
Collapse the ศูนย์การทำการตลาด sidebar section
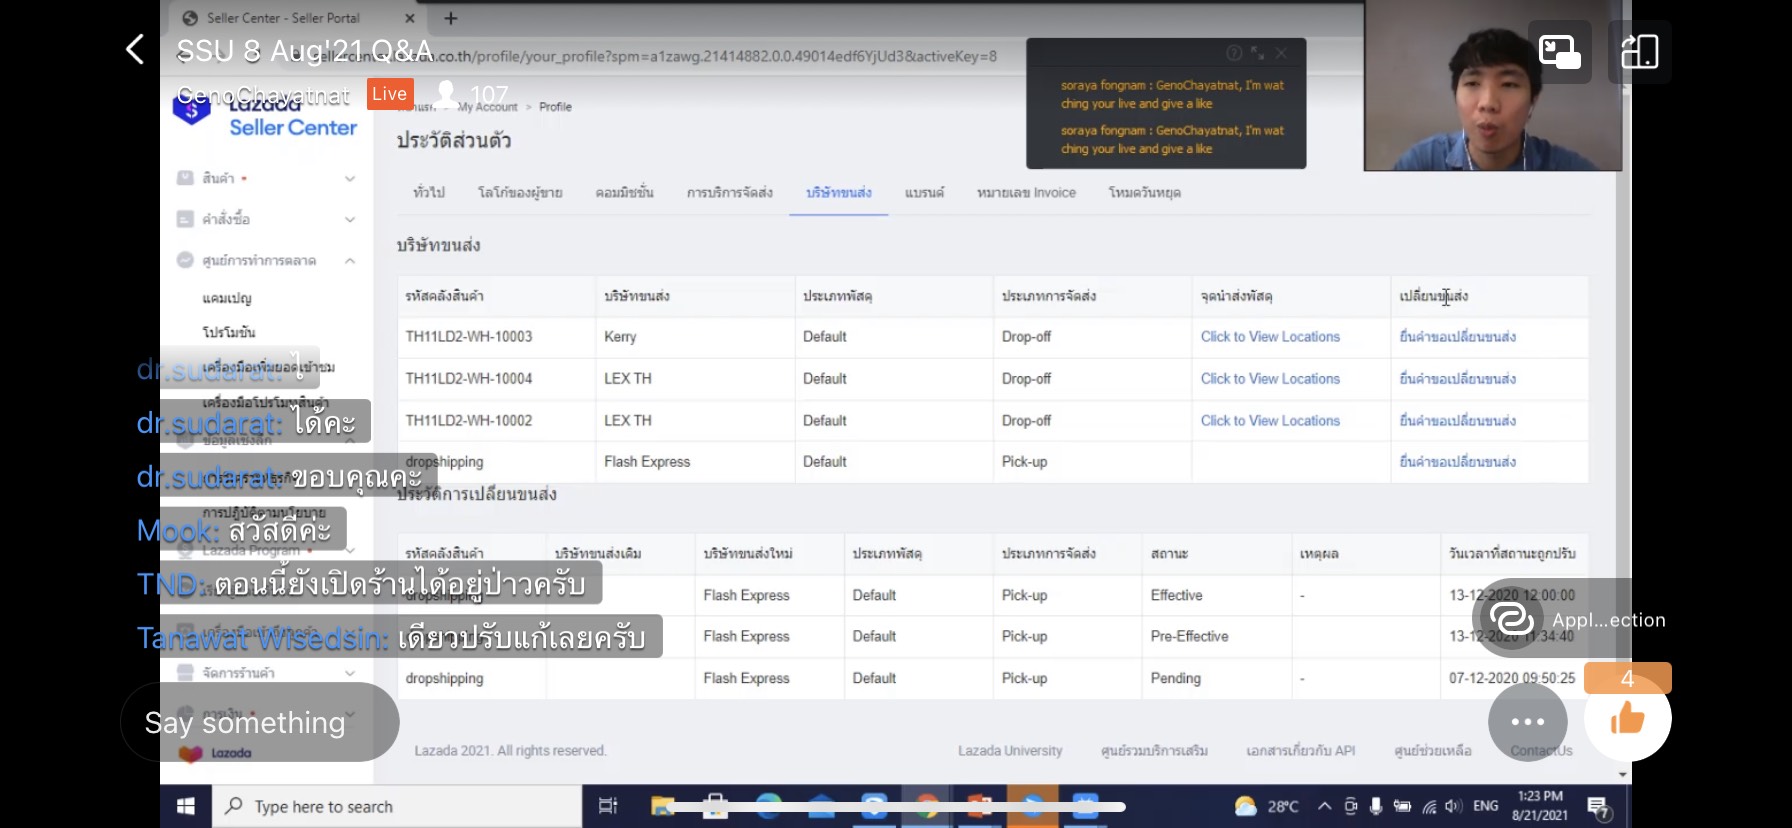[350, 261]
